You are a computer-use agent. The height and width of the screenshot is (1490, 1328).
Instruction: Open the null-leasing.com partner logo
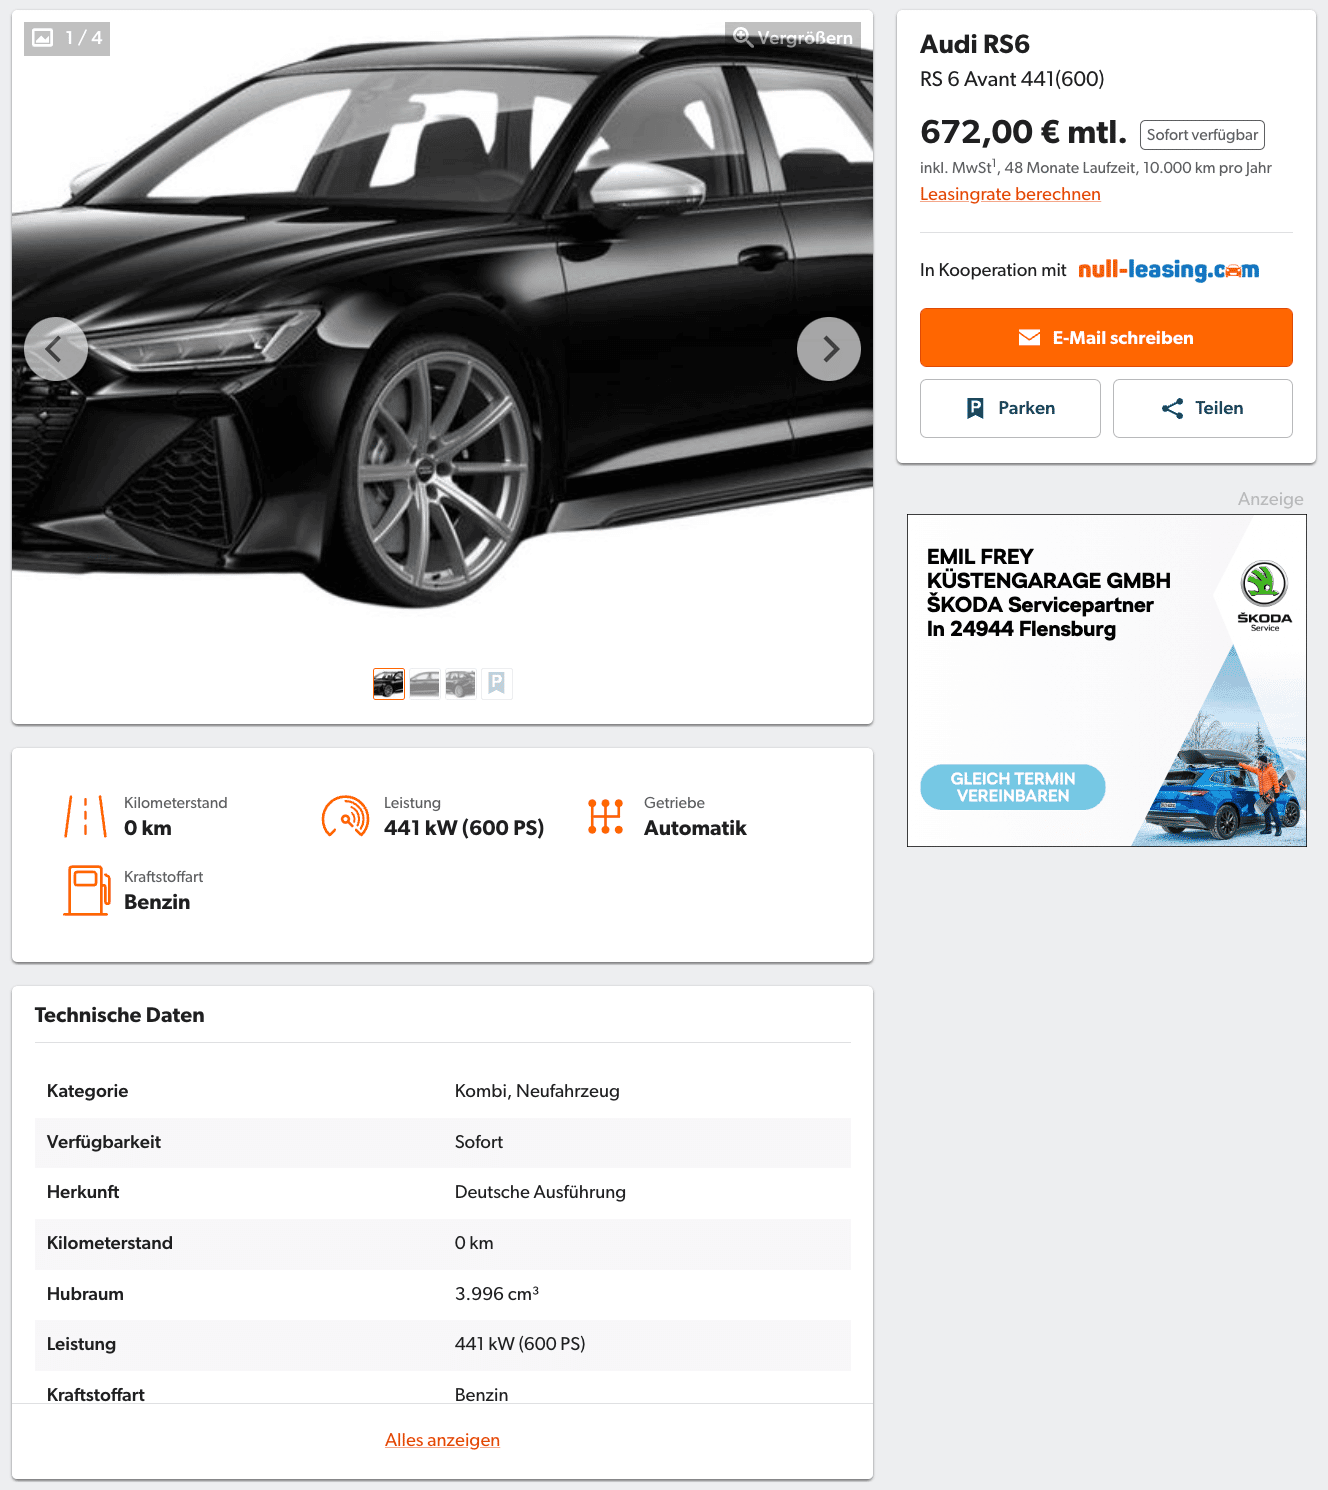coord(1168,270)
